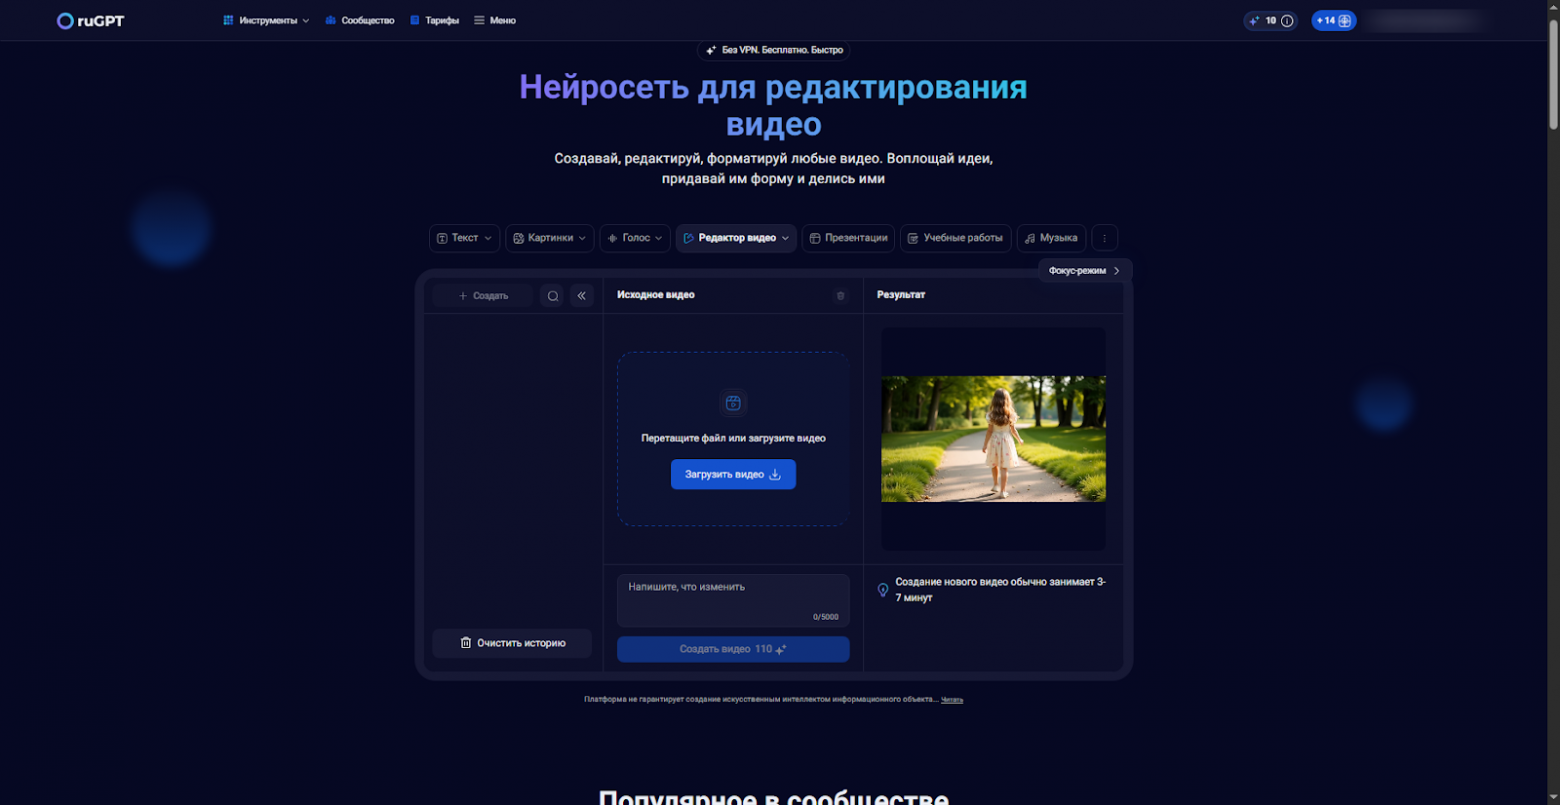Click the Загрузить видео button

[733, 474]
